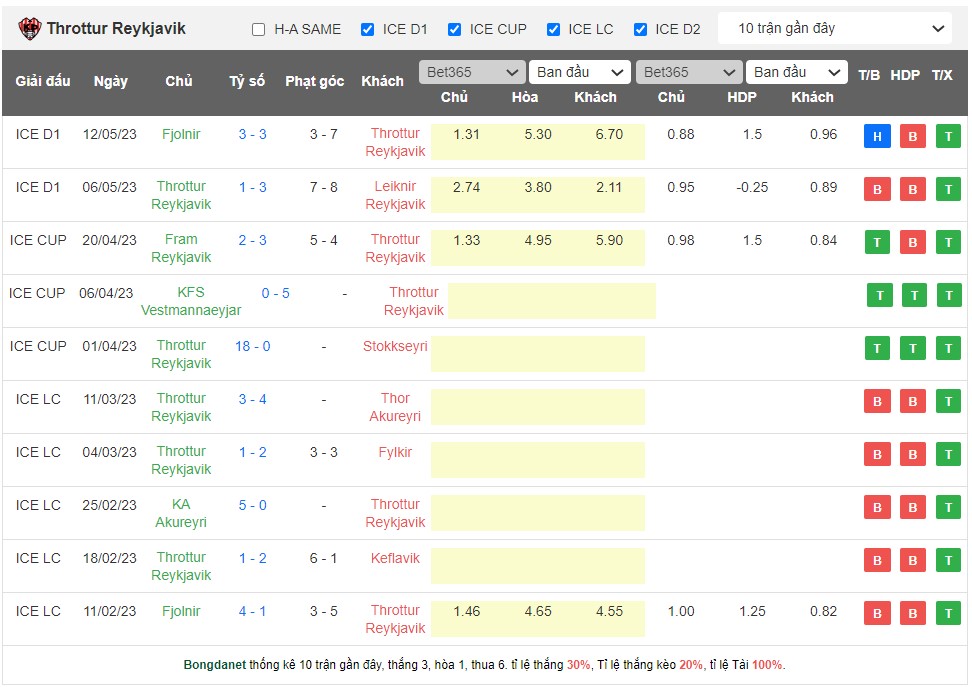
Task: Expand the Ban đầu odds dropdown under HDP
Action: (x=797, y=72)
